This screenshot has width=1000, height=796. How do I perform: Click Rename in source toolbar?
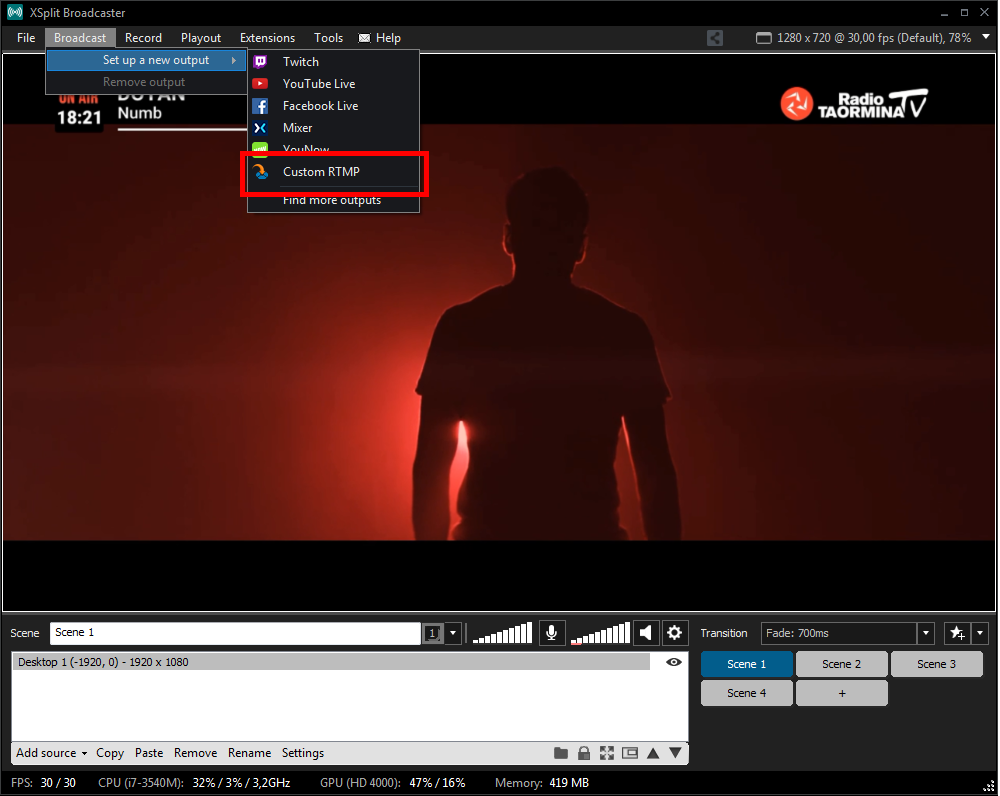point(249,753)
